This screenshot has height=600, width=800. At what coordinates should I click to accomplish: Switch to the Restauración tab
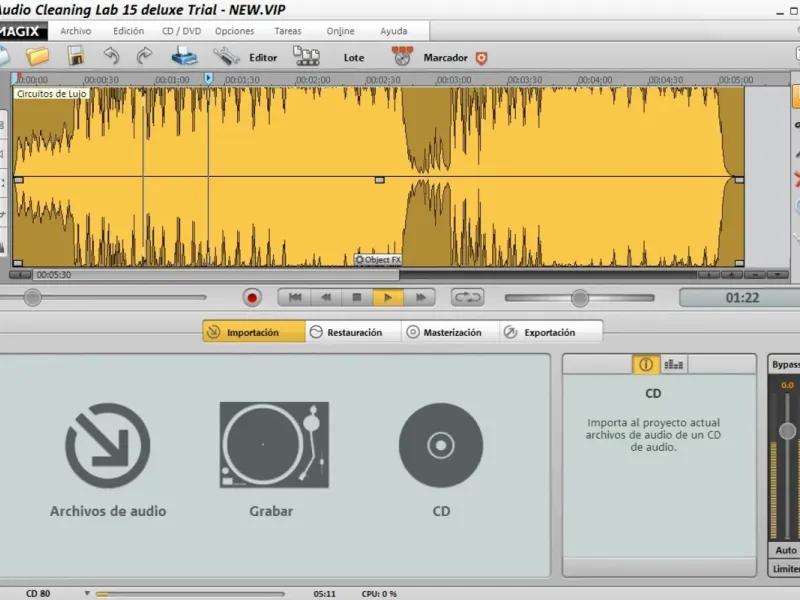point(353,332)
